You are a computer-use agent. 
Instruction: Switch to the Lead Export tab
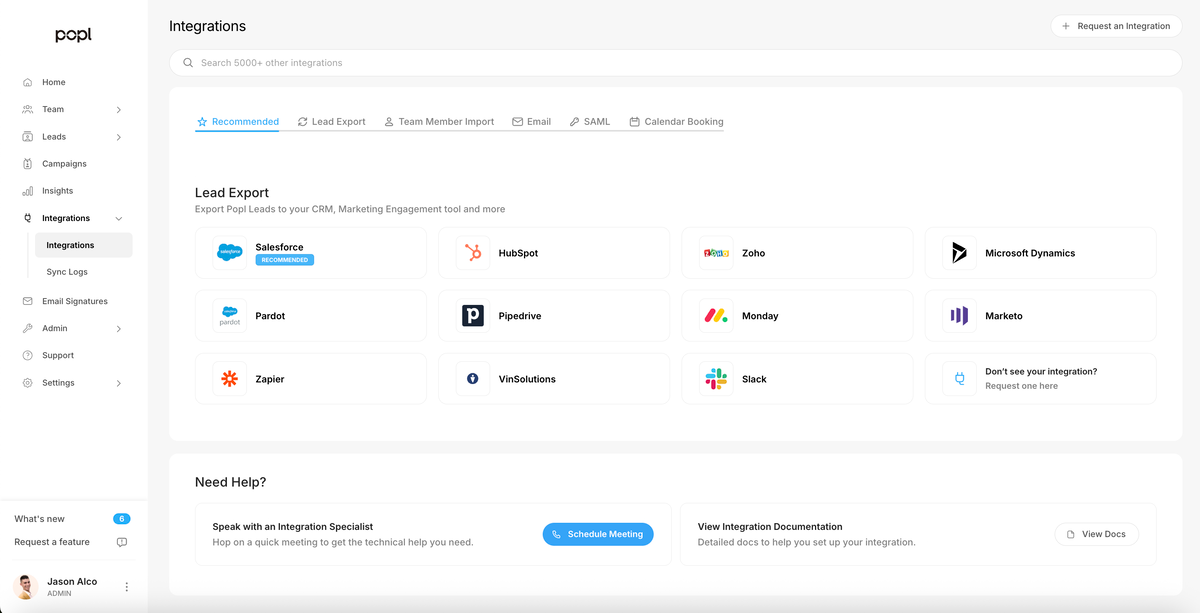click(331, 122)
